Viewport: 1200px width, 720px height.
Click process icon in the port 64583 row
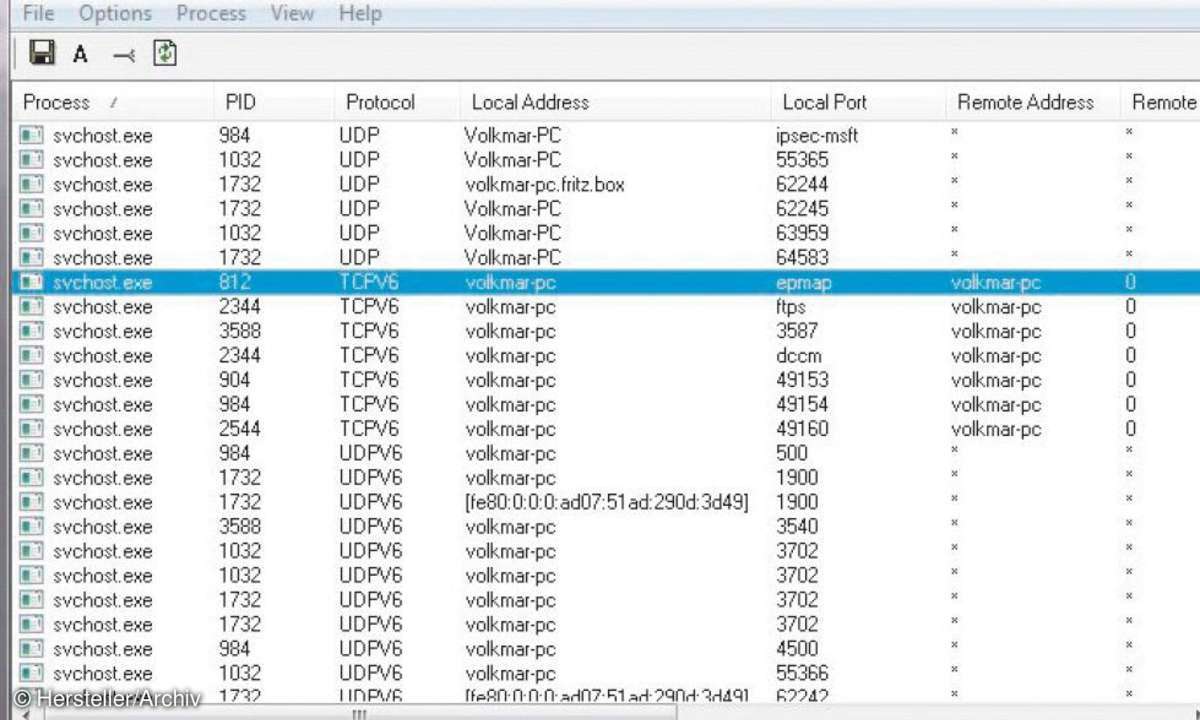tap(32, 257)
